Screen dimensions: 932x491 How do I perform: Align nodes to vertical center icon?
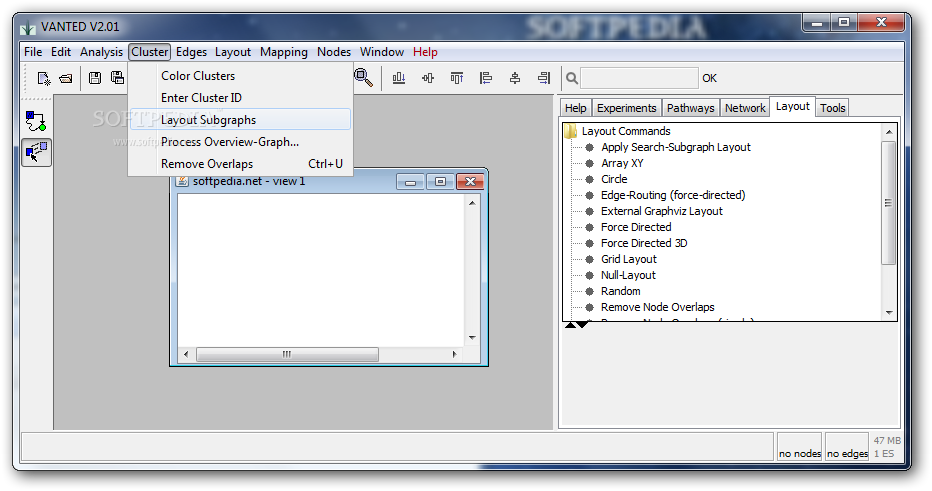[x=428, y=78]
